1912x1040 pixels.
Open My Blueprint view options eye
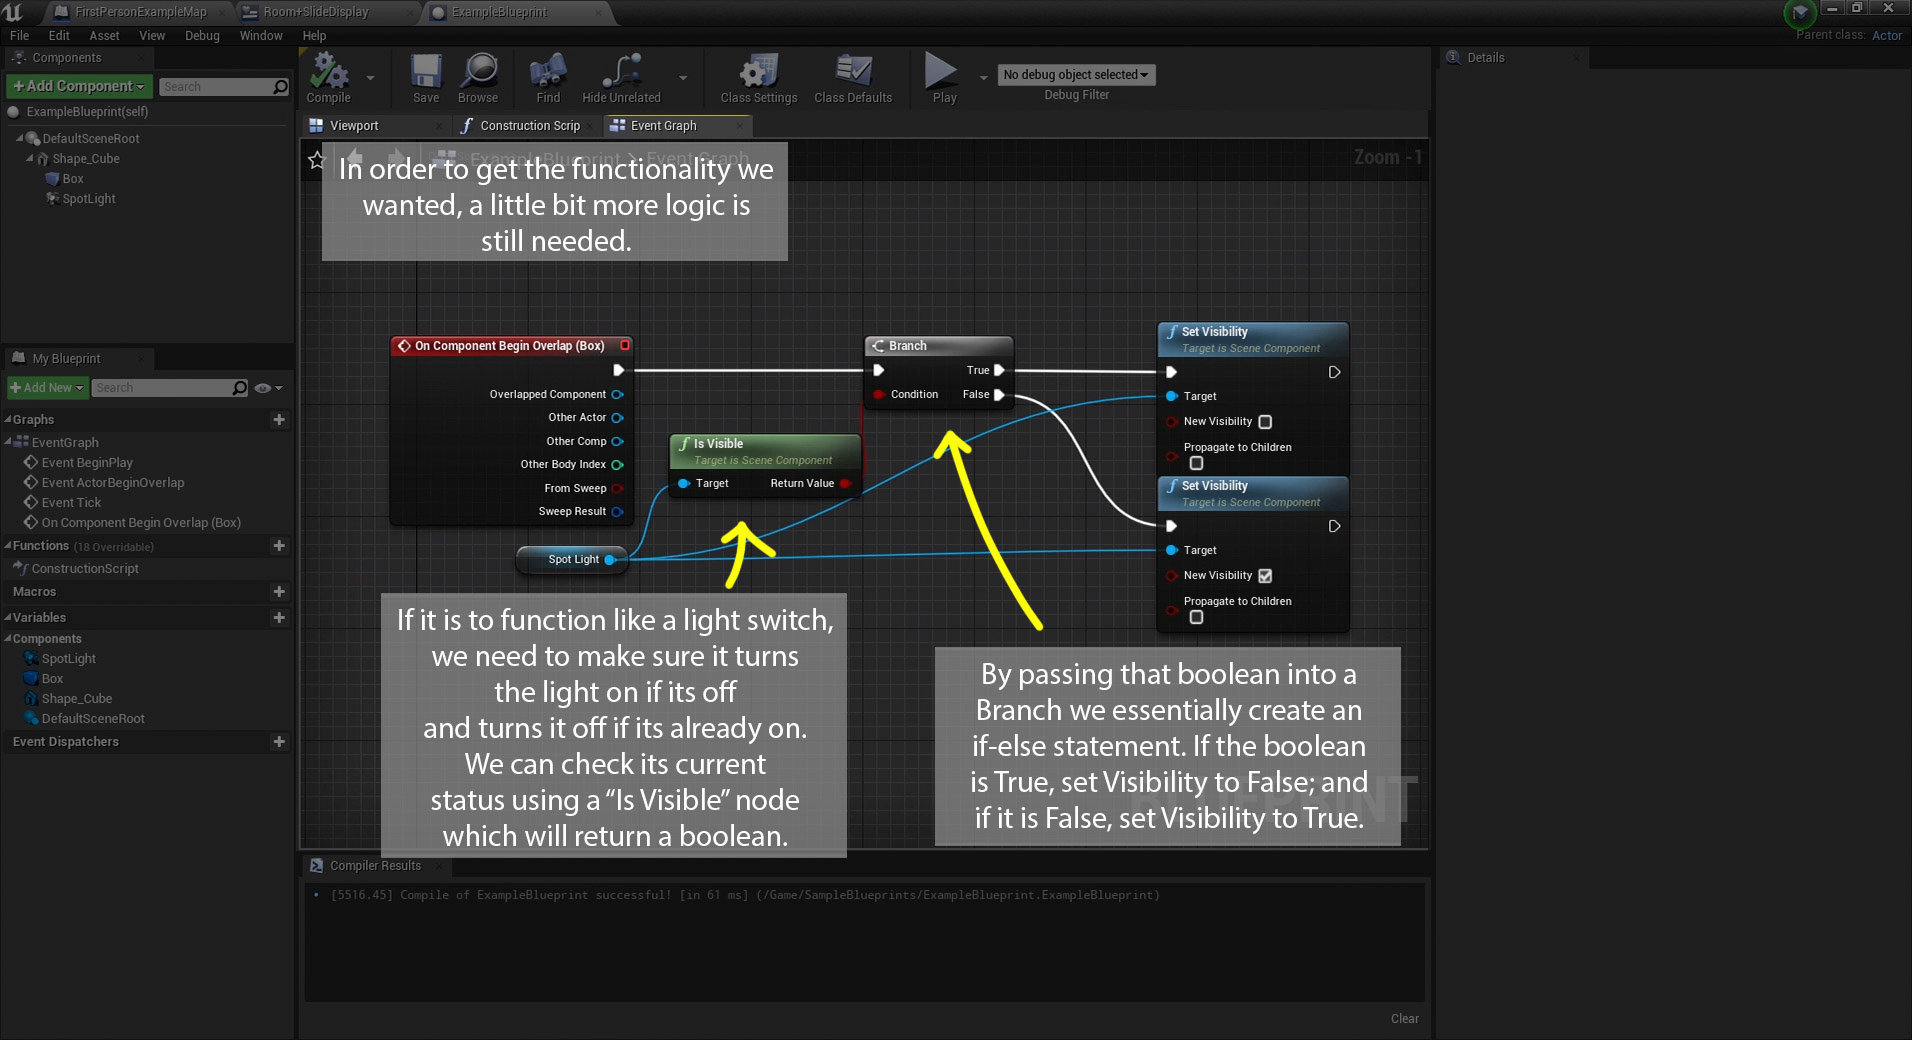click(x=268, y=388)
